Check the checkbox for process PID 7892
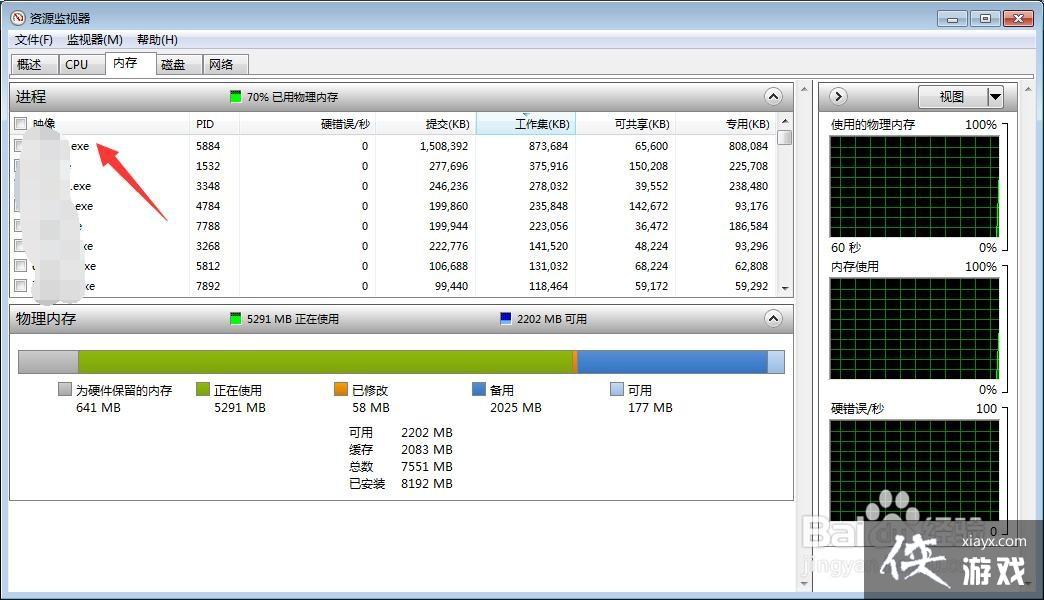Viewport: 1044px width, 600px height. click(x=20, y=285)
